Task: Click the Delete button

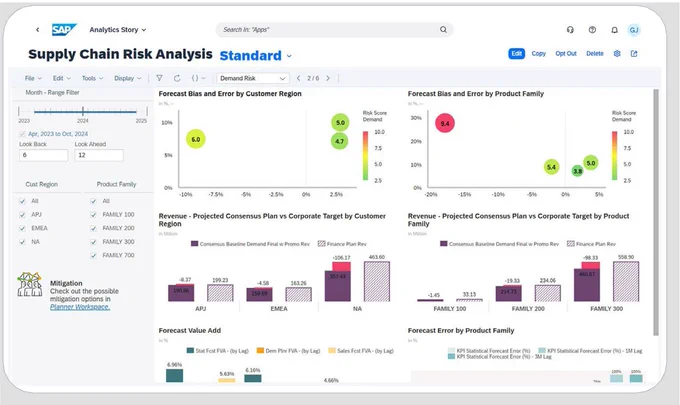Action: 595,54
